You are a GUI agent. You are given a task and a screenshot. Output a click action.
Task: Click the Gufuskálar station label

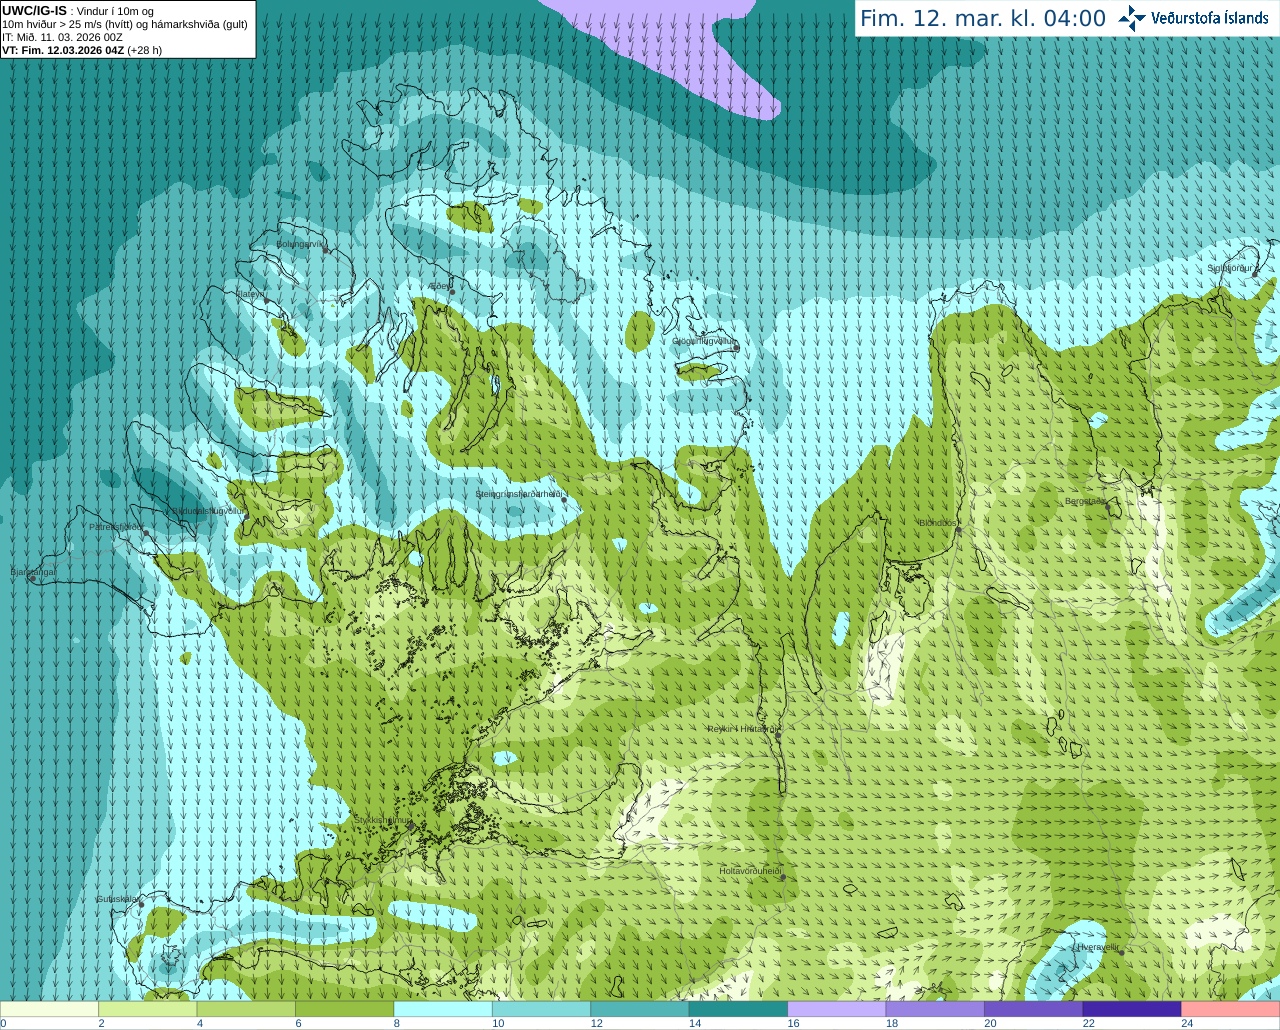point(117,899)
